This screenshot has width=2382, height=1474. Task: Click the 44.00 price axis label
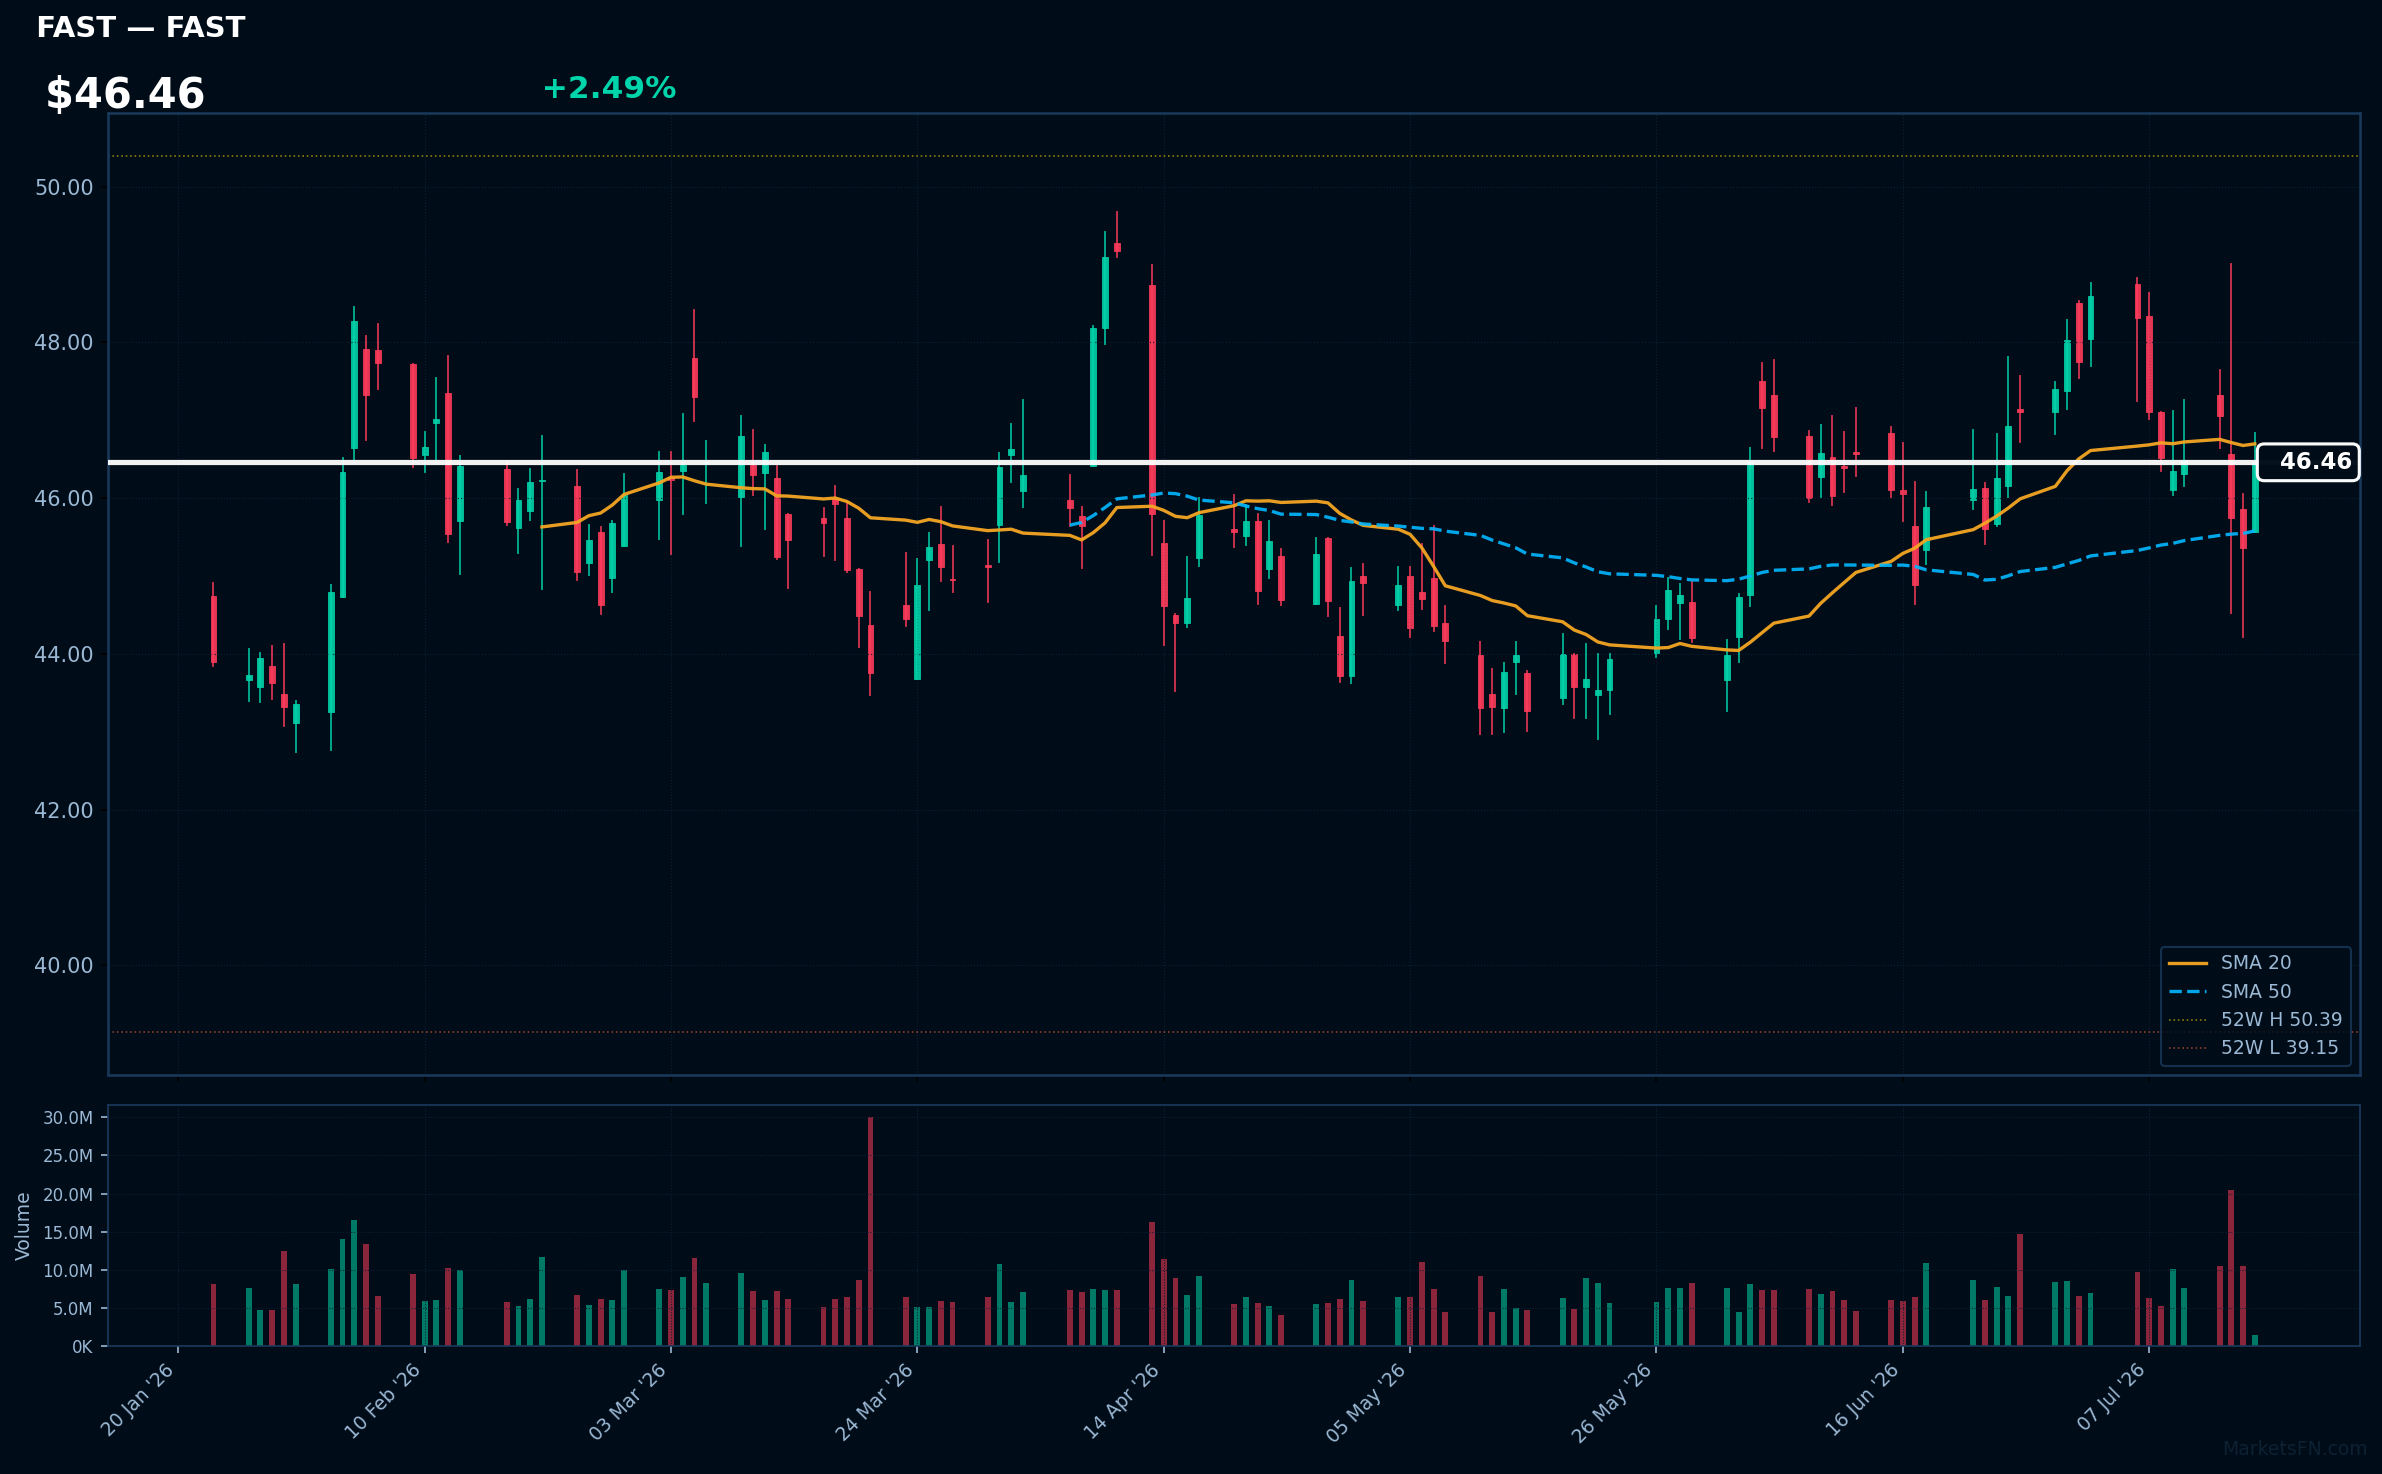point(64,655)
